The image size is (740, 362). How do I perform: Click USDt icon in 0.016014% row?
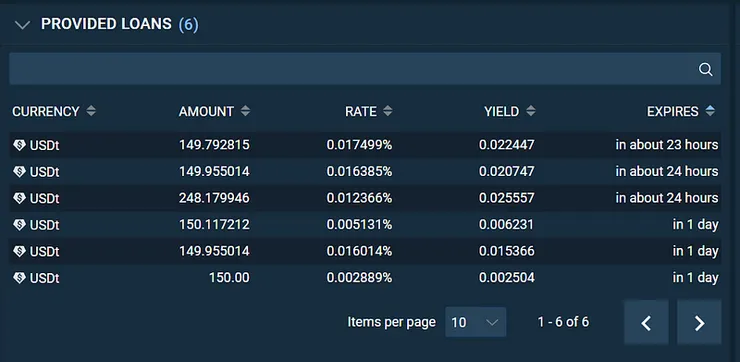[x=19, y=251]
